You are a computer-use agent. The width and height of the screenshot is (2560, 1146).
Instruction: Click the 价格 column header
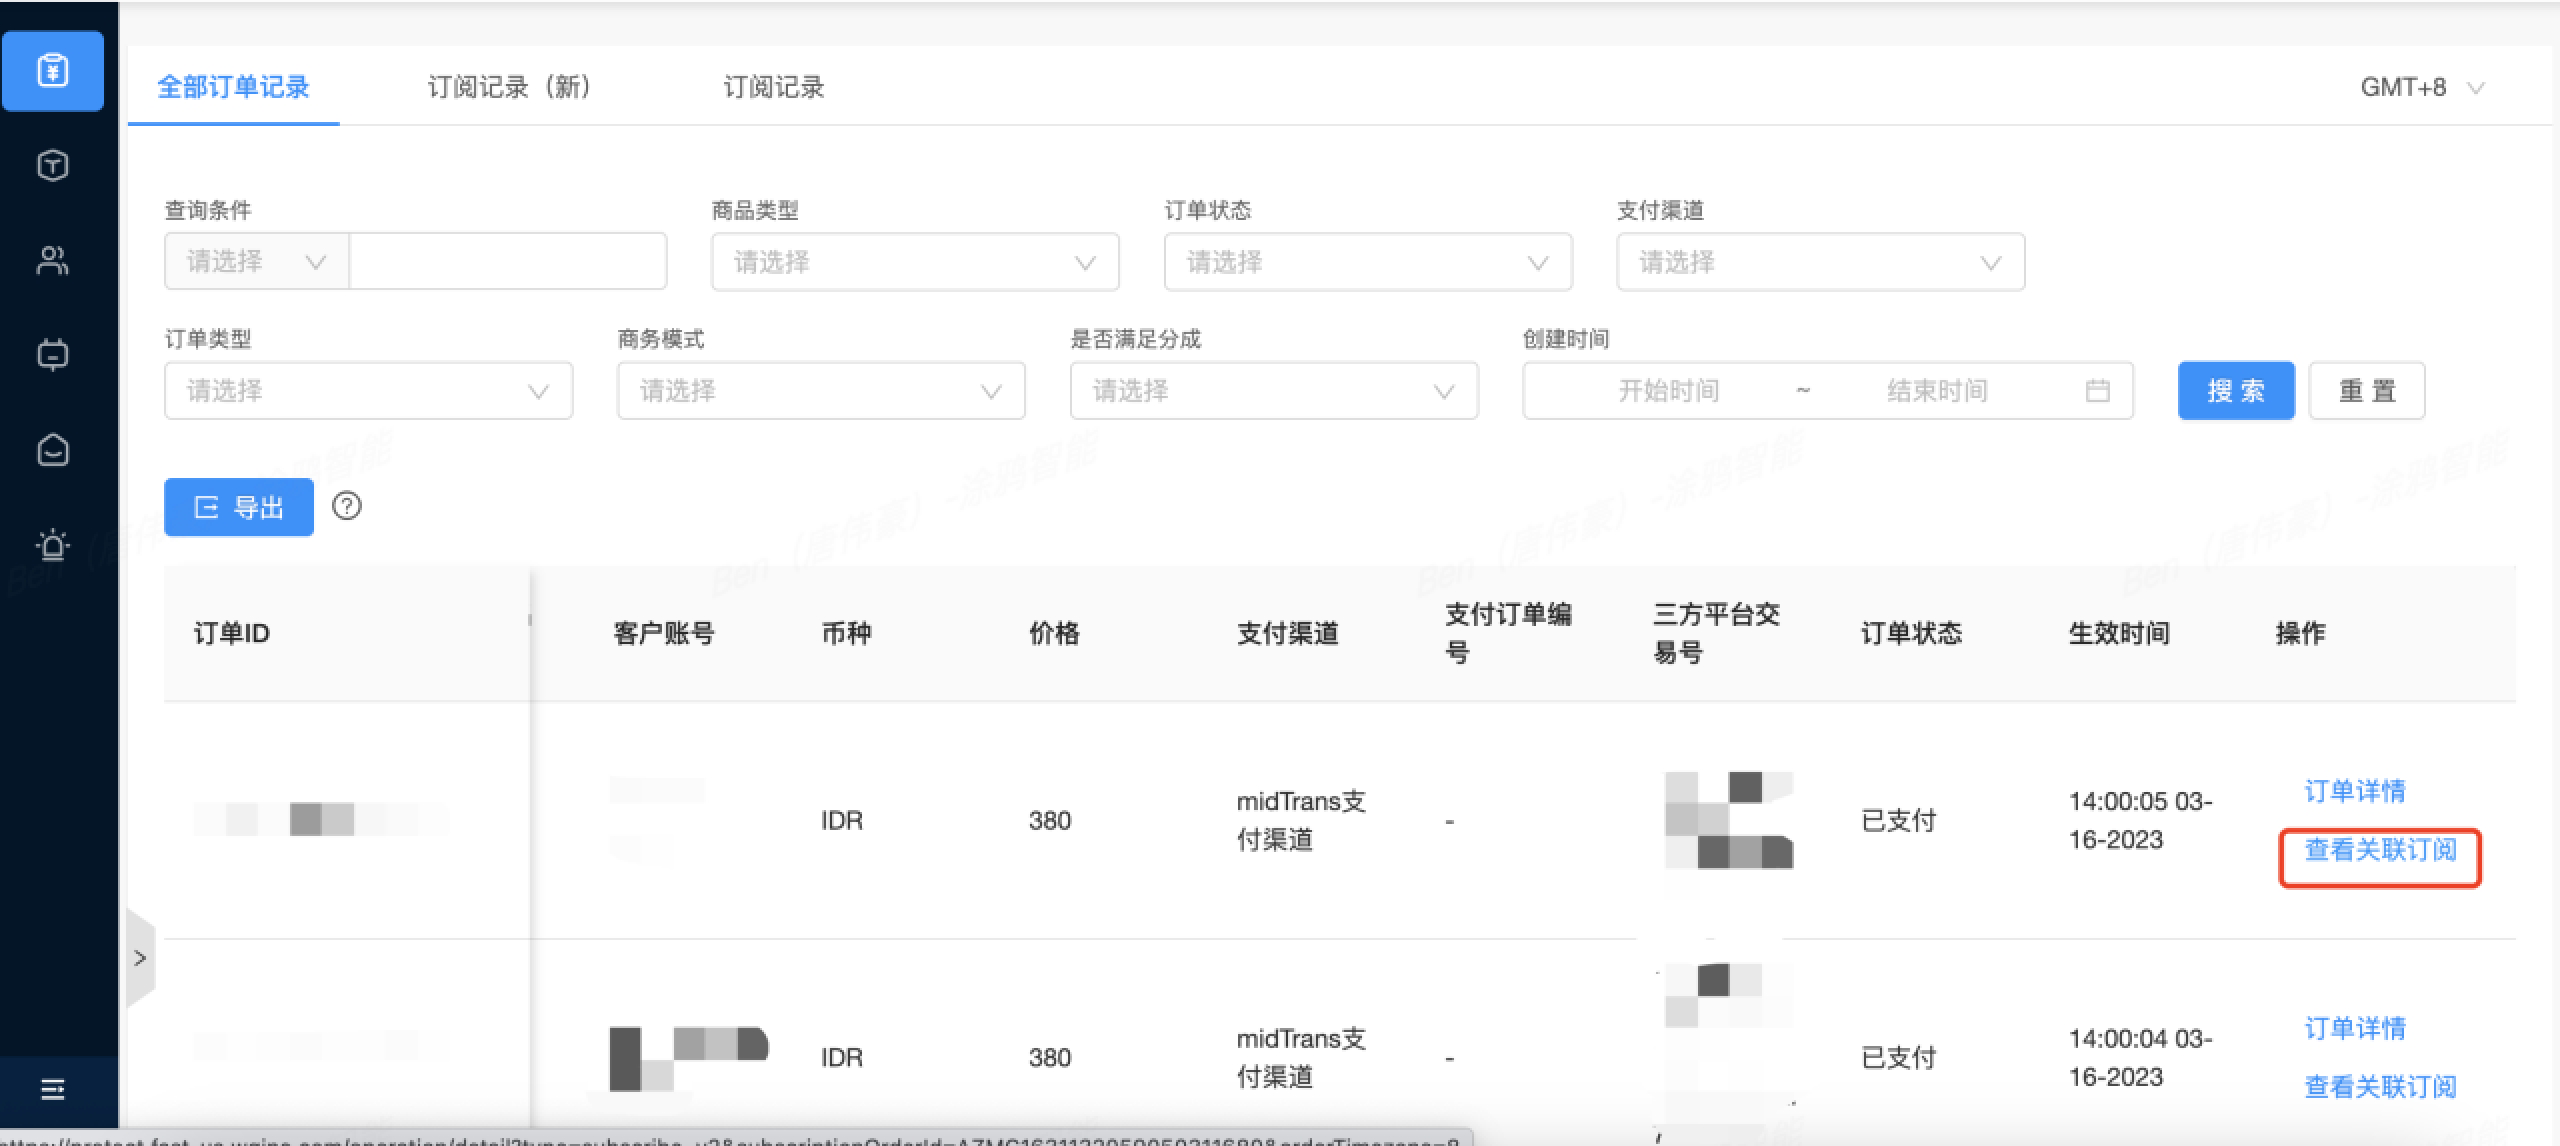[1054, 633]
